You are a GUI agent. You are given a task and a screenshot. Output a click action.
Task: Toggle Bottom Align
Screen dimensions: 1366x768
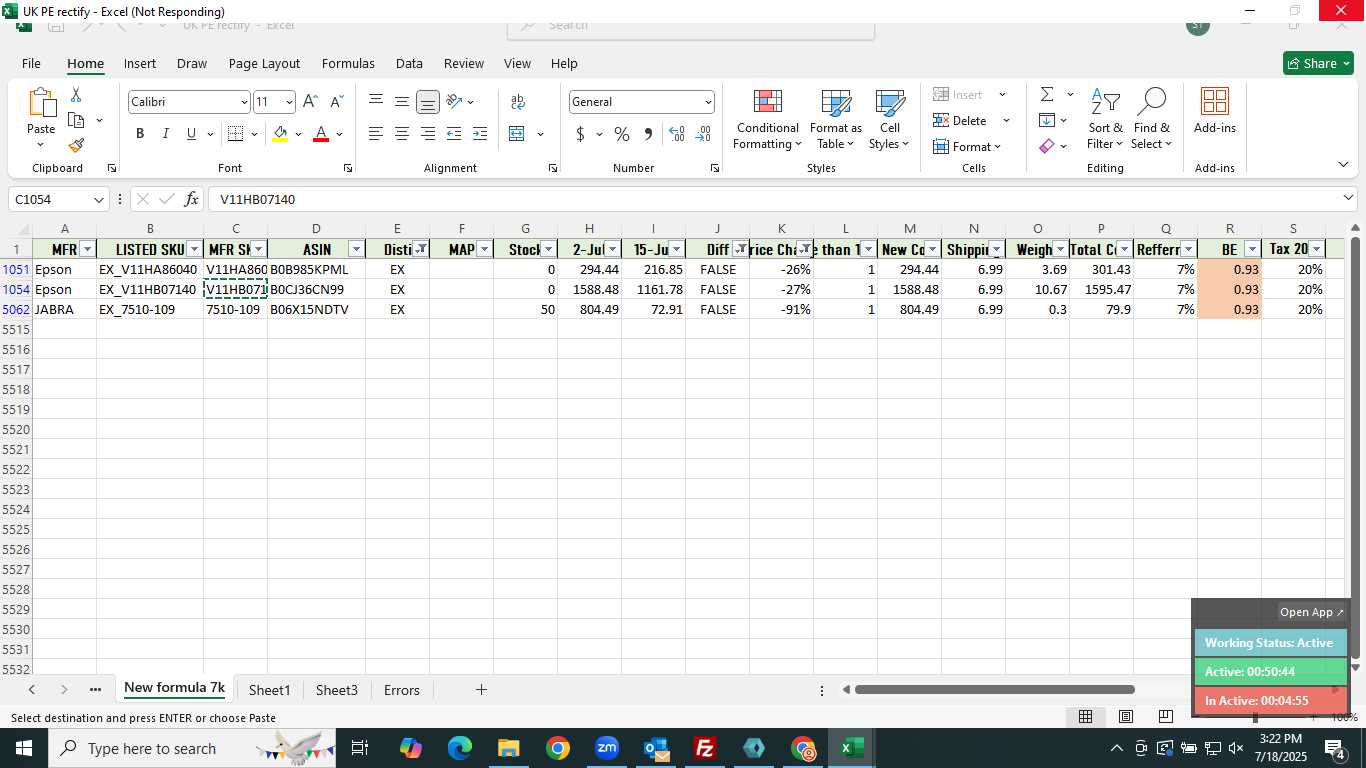click(427, 102)
